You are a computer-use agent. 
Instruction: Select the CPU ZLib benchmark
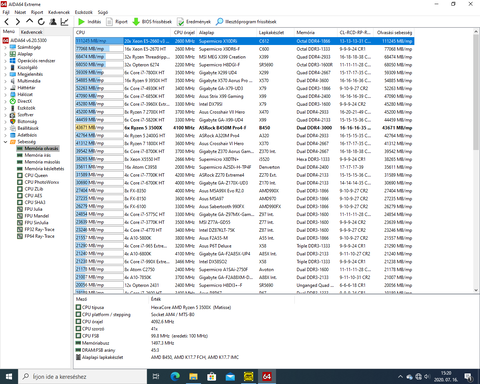(x=30, y=189)
